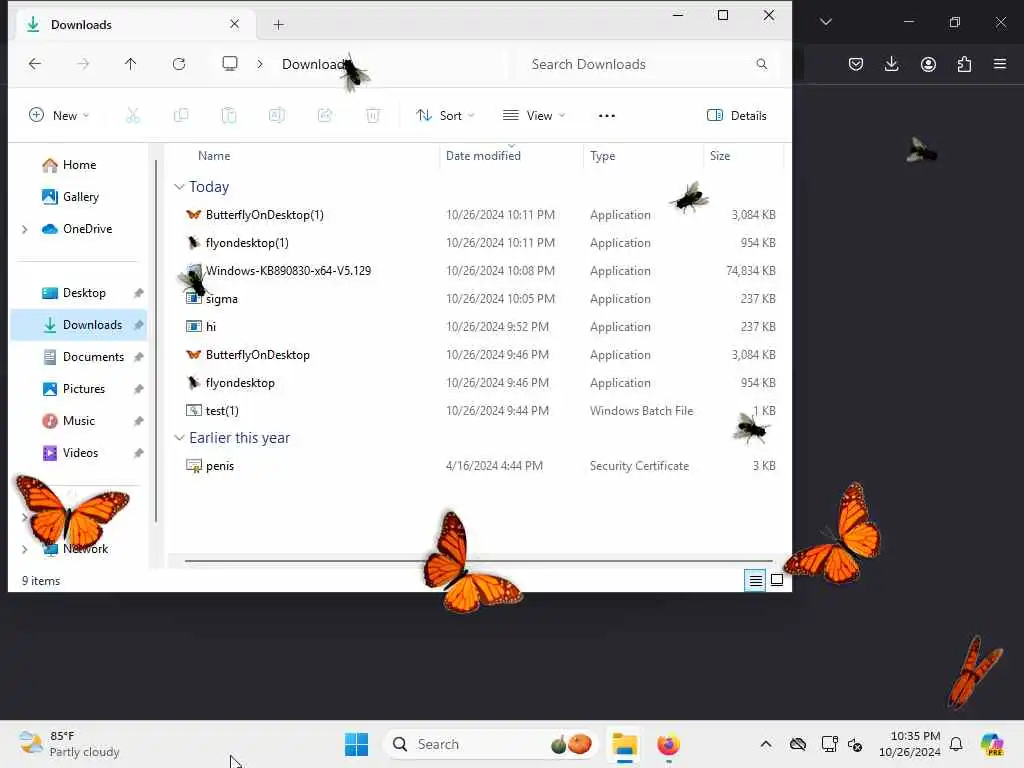Sort by the Name column header
The image size is (1024, 768).
[214, 156]
